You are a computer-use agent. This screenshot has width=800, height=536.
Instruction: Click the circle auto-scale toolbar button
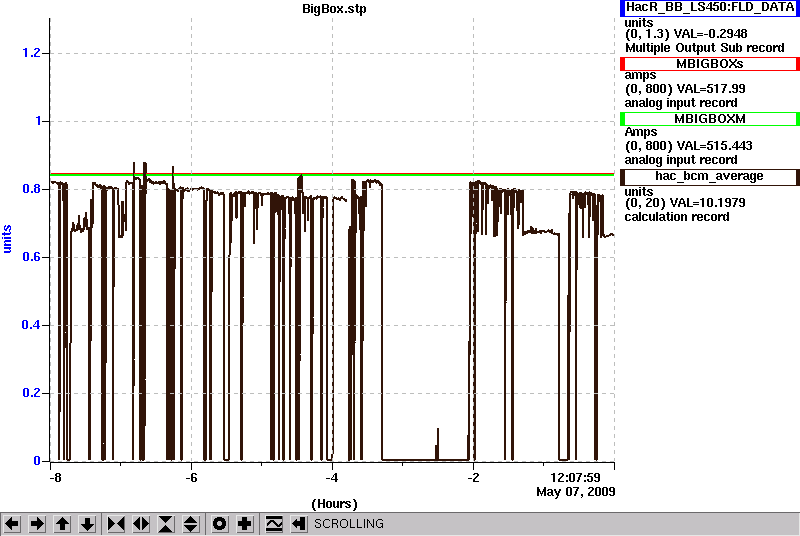coord(219,524)
